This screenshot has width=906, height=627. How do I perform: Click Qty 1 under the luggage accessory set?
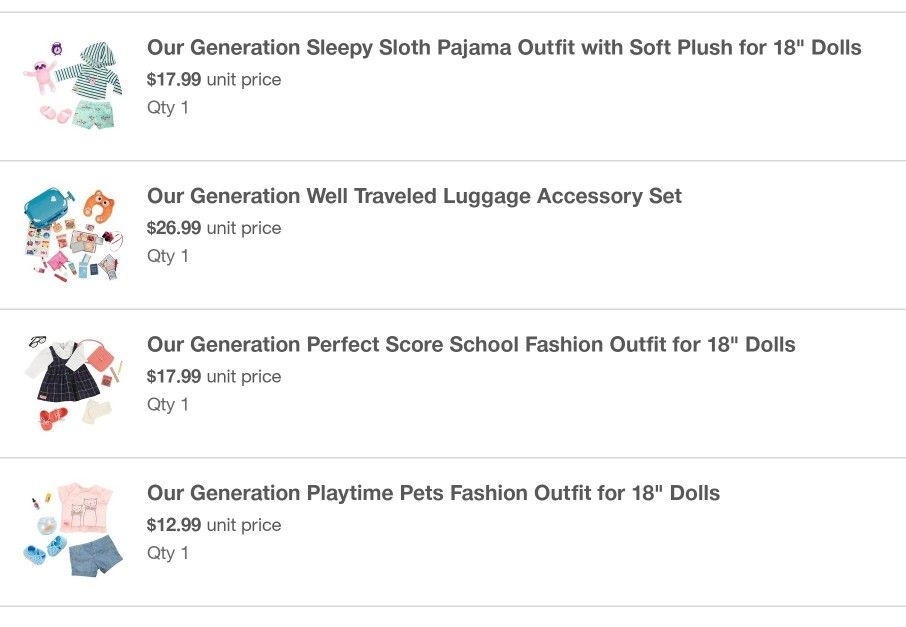pyautogui.click(x=167, y=256)
